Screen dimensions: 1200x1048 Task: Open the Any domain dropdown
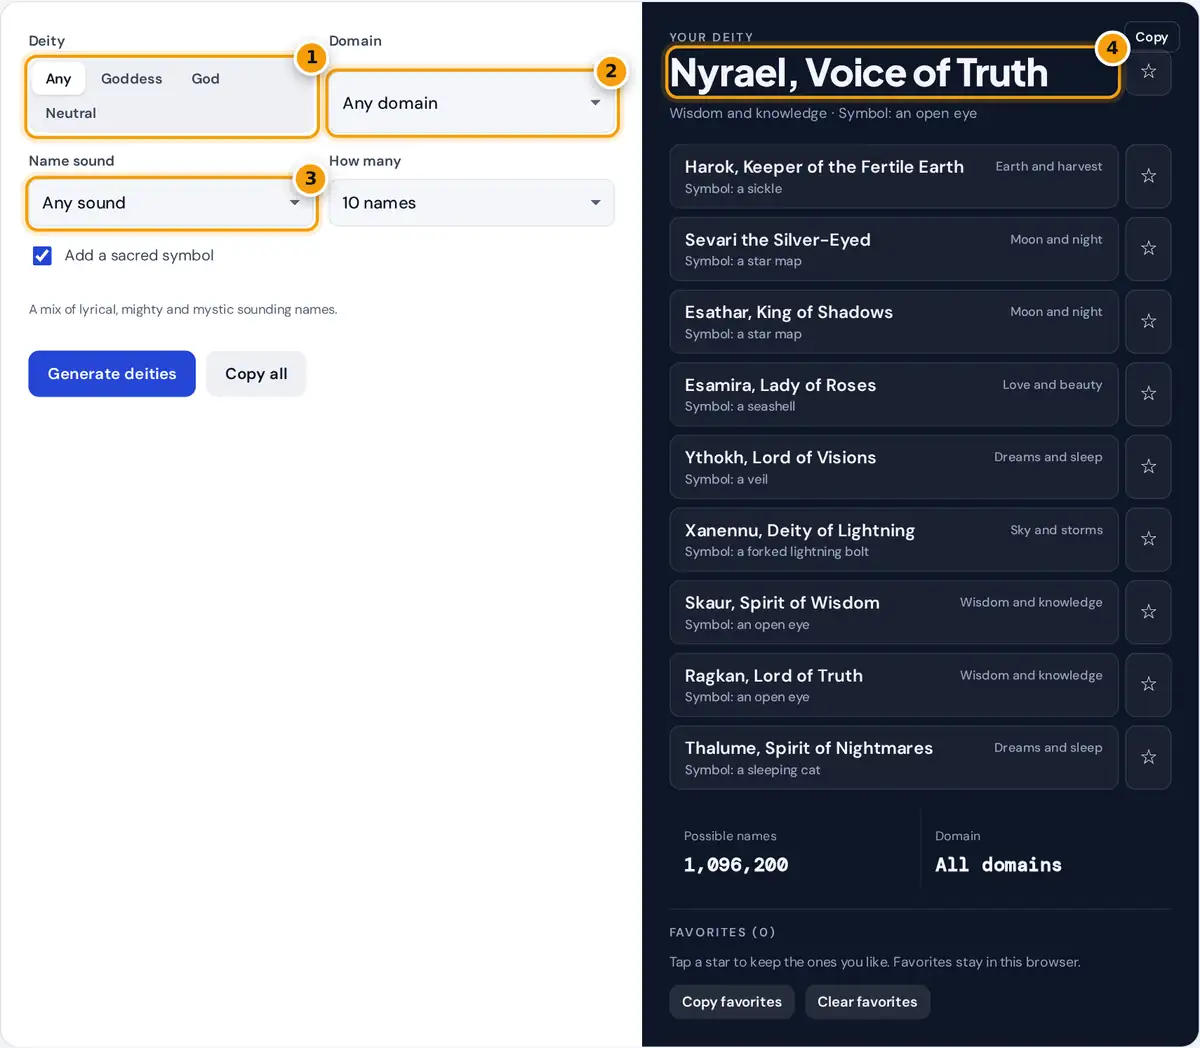(x=472, y=103)
